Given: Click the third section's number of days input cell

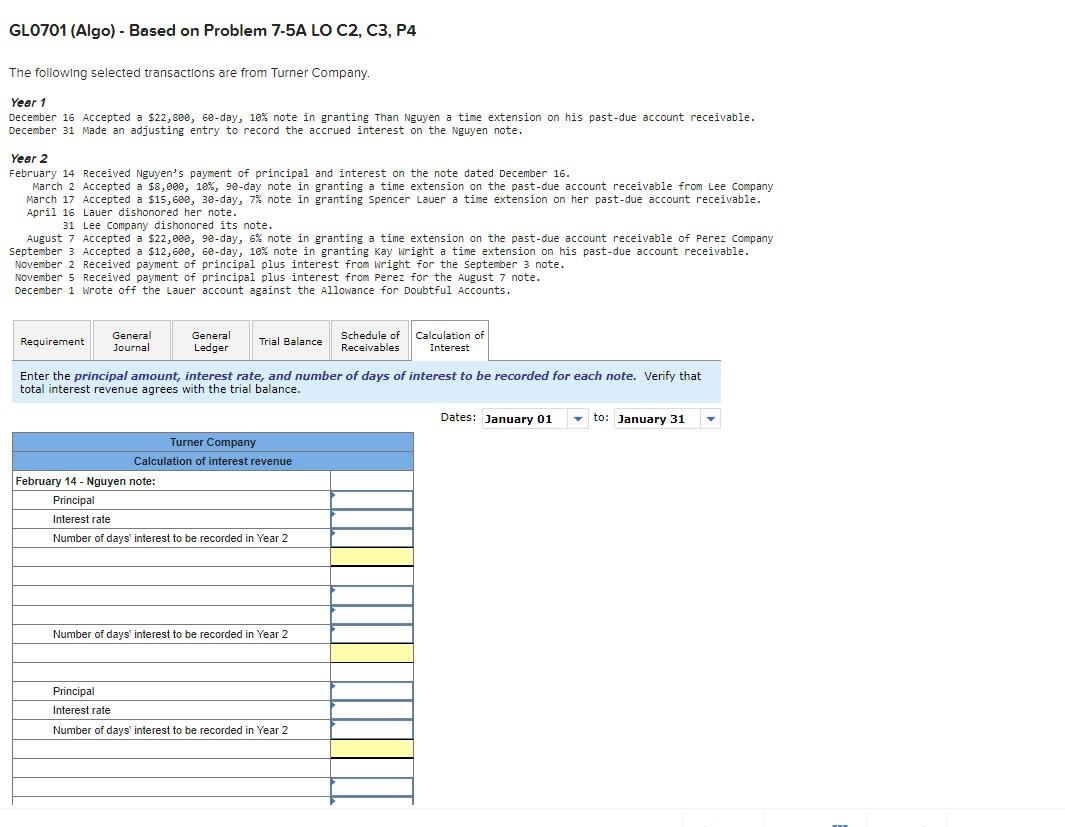Looking at the screenshot, I should (372, 730).
